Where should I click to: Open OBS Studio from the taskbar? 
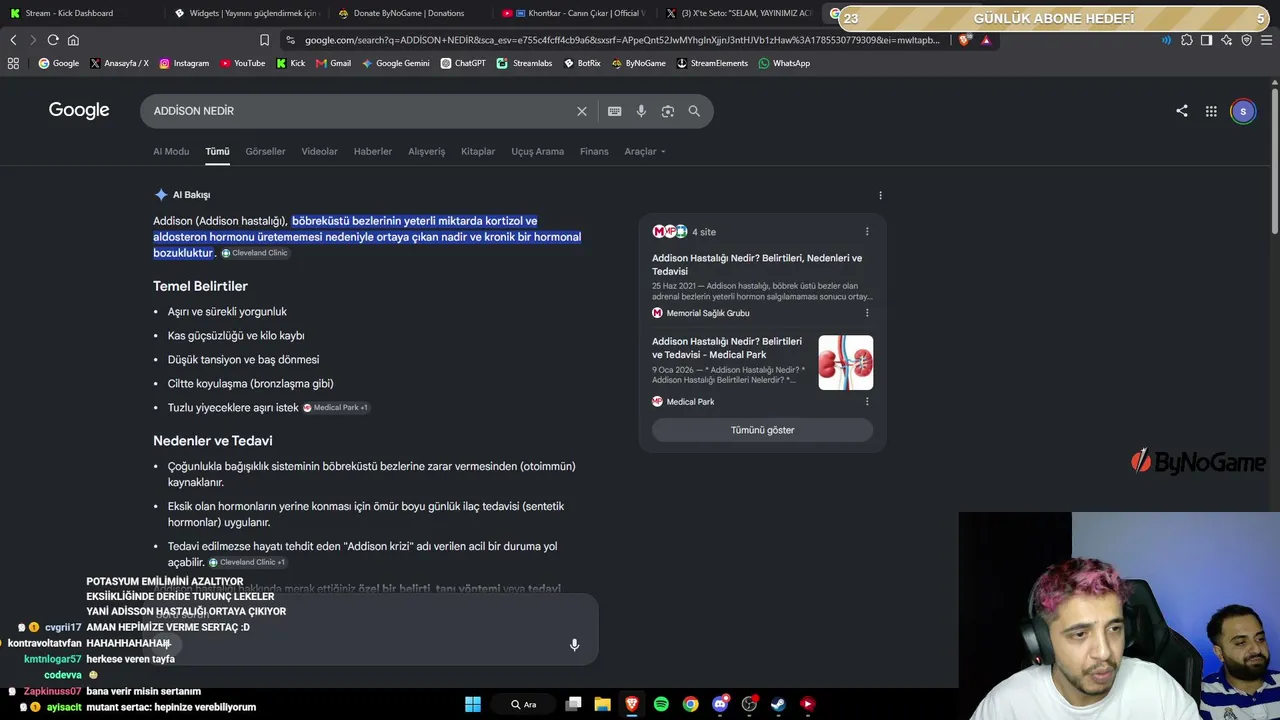749,704
